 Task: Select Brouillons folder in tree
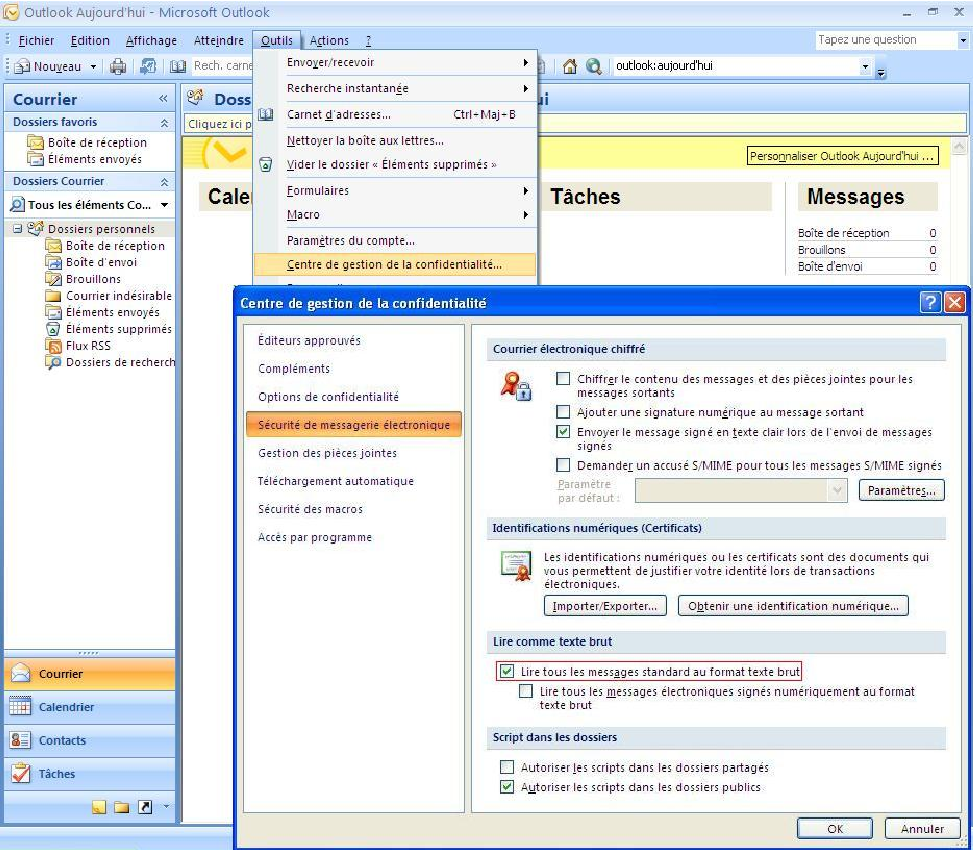point(93,279)
